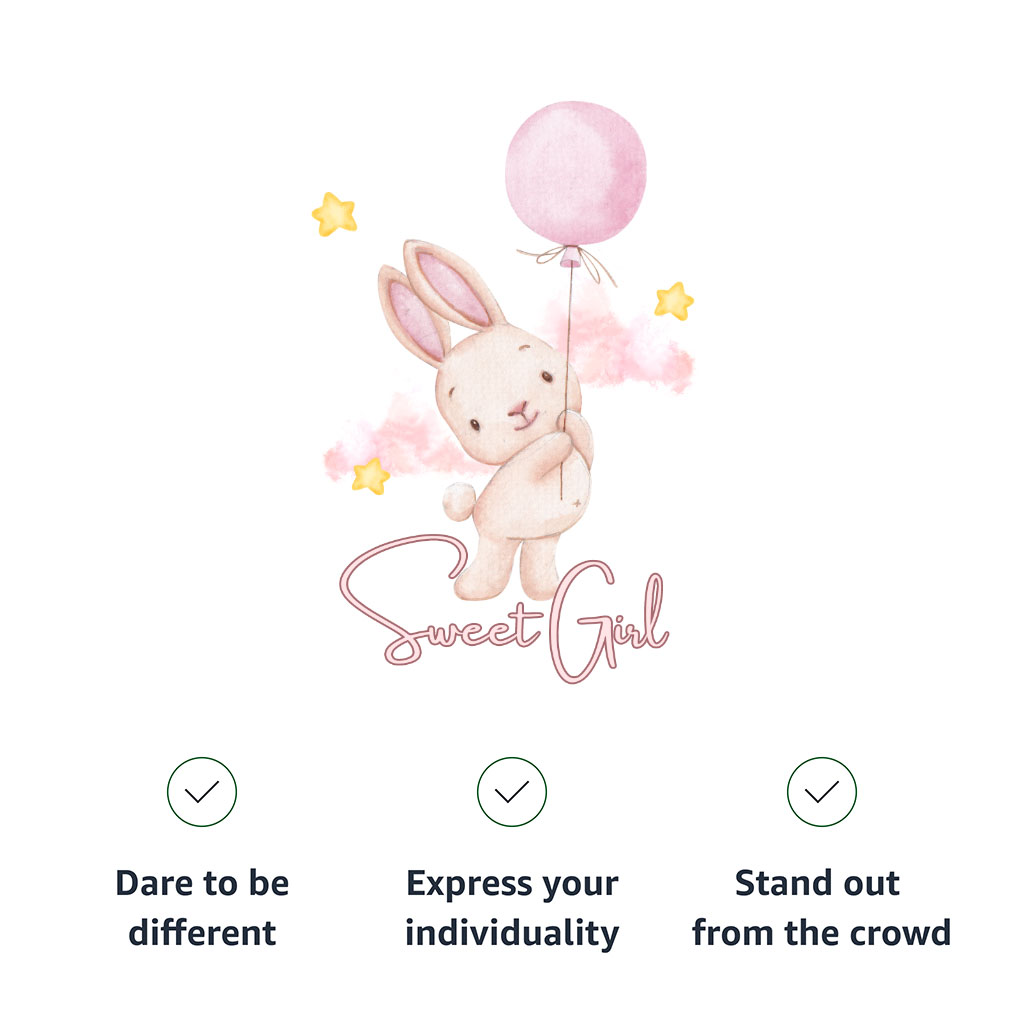This screenshot has width=1024, height=1024.
Task: Select the "Express your individuality" text
Action: tap(512, 908)
